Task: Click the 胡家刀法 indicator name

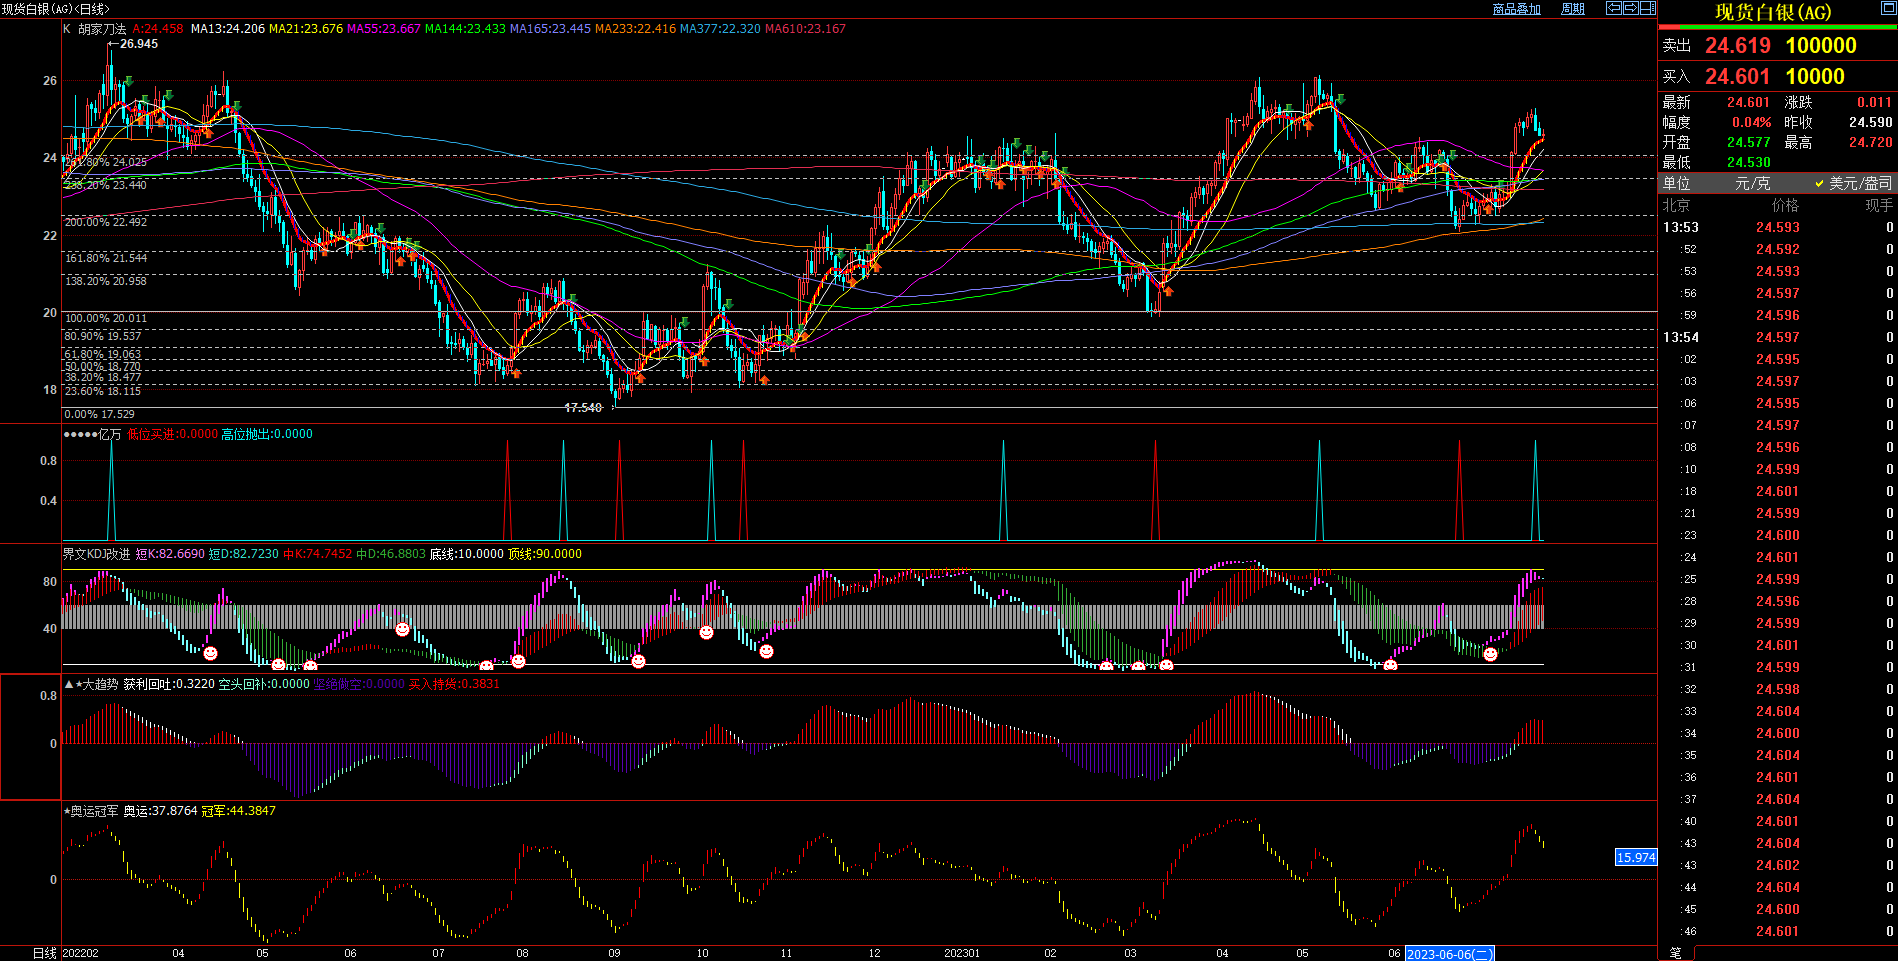Action: point(102,29)
